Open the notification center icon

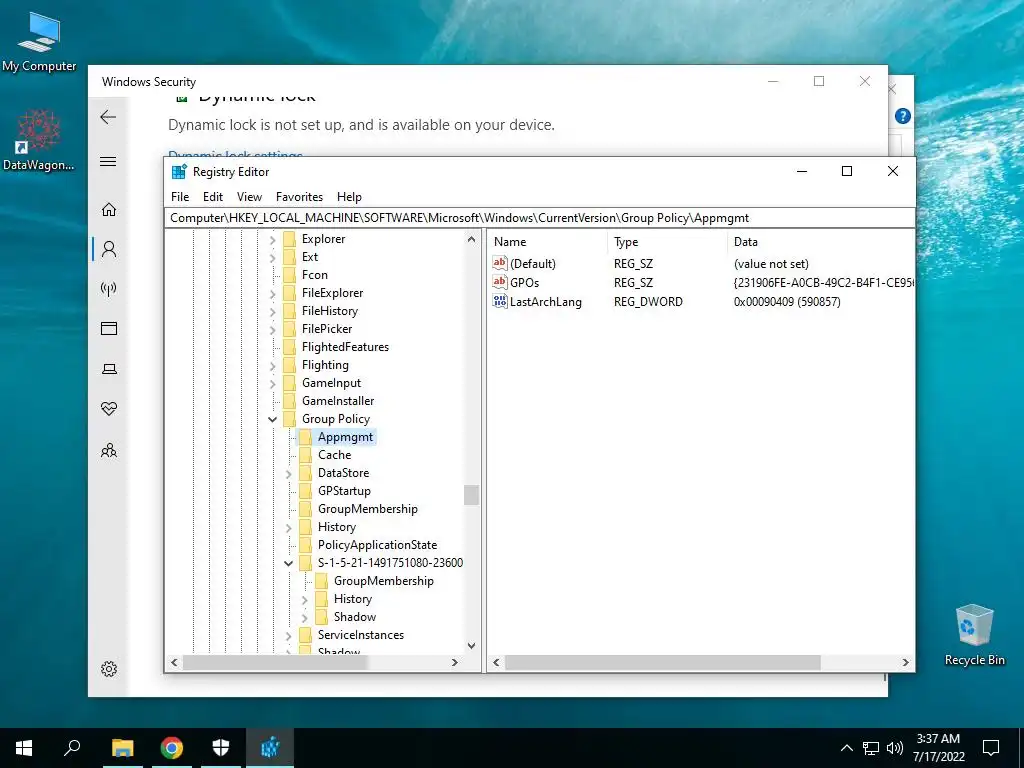tap(991, 748)
